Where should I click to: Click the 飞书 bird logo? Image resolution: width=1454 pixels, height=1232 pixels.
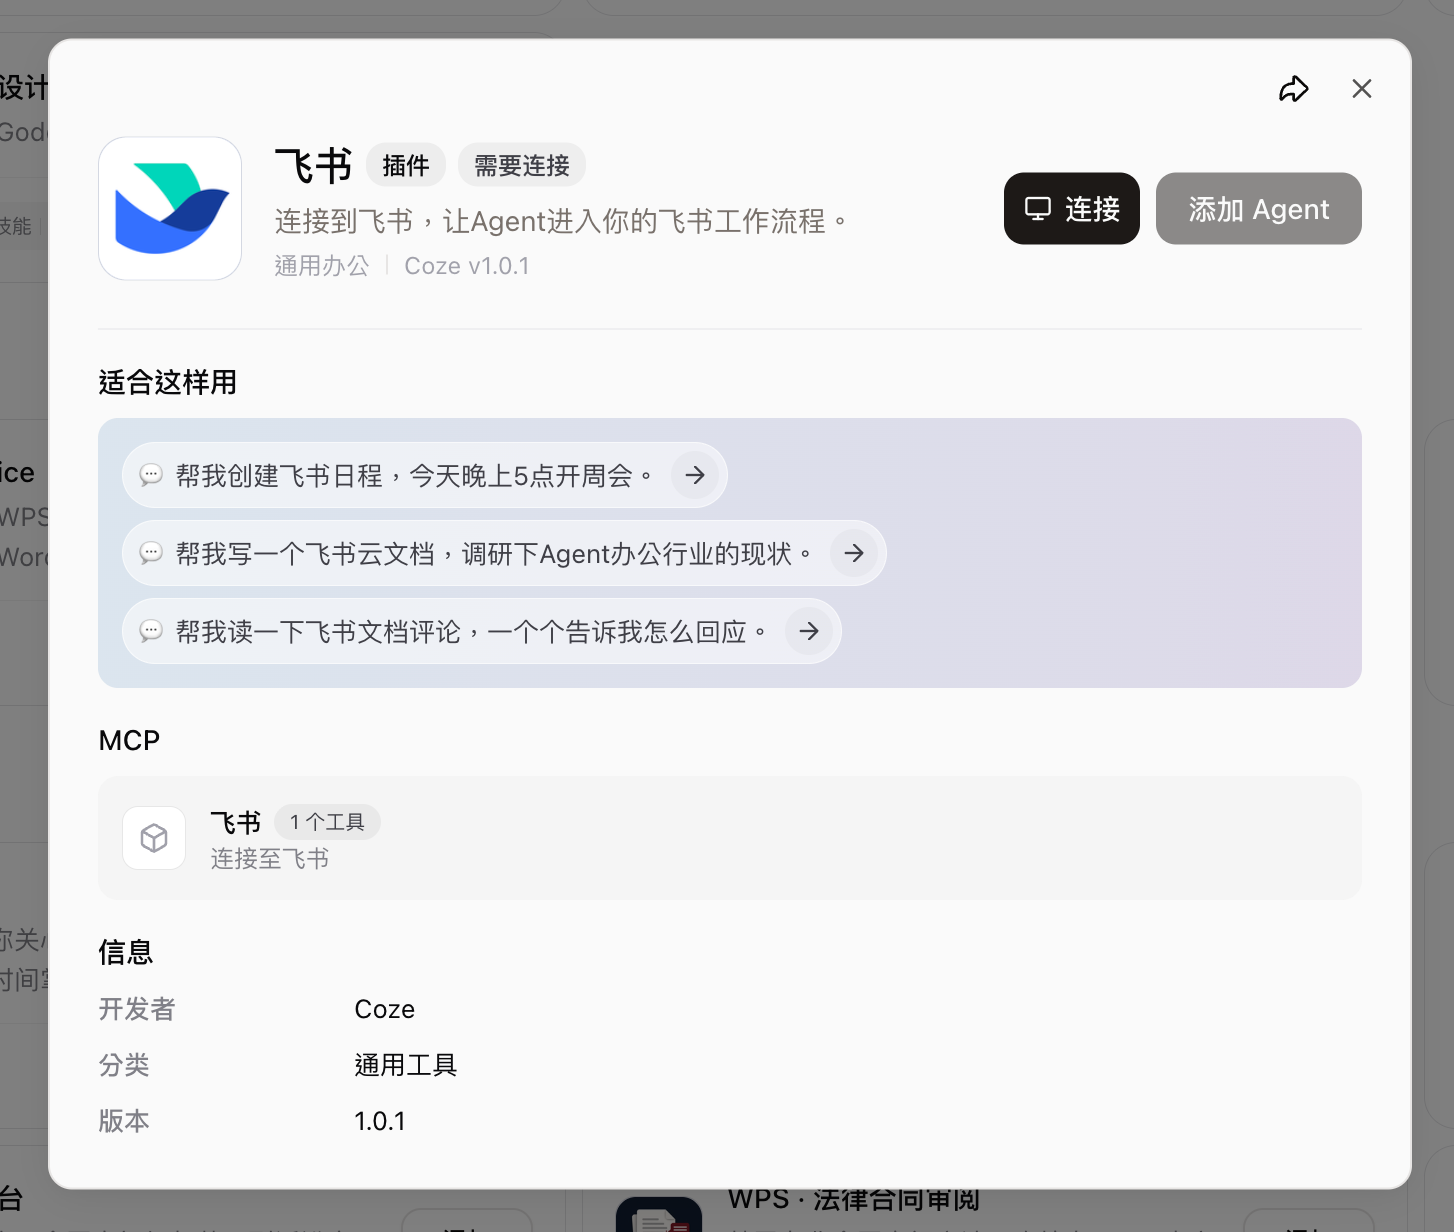coord(170,208)
